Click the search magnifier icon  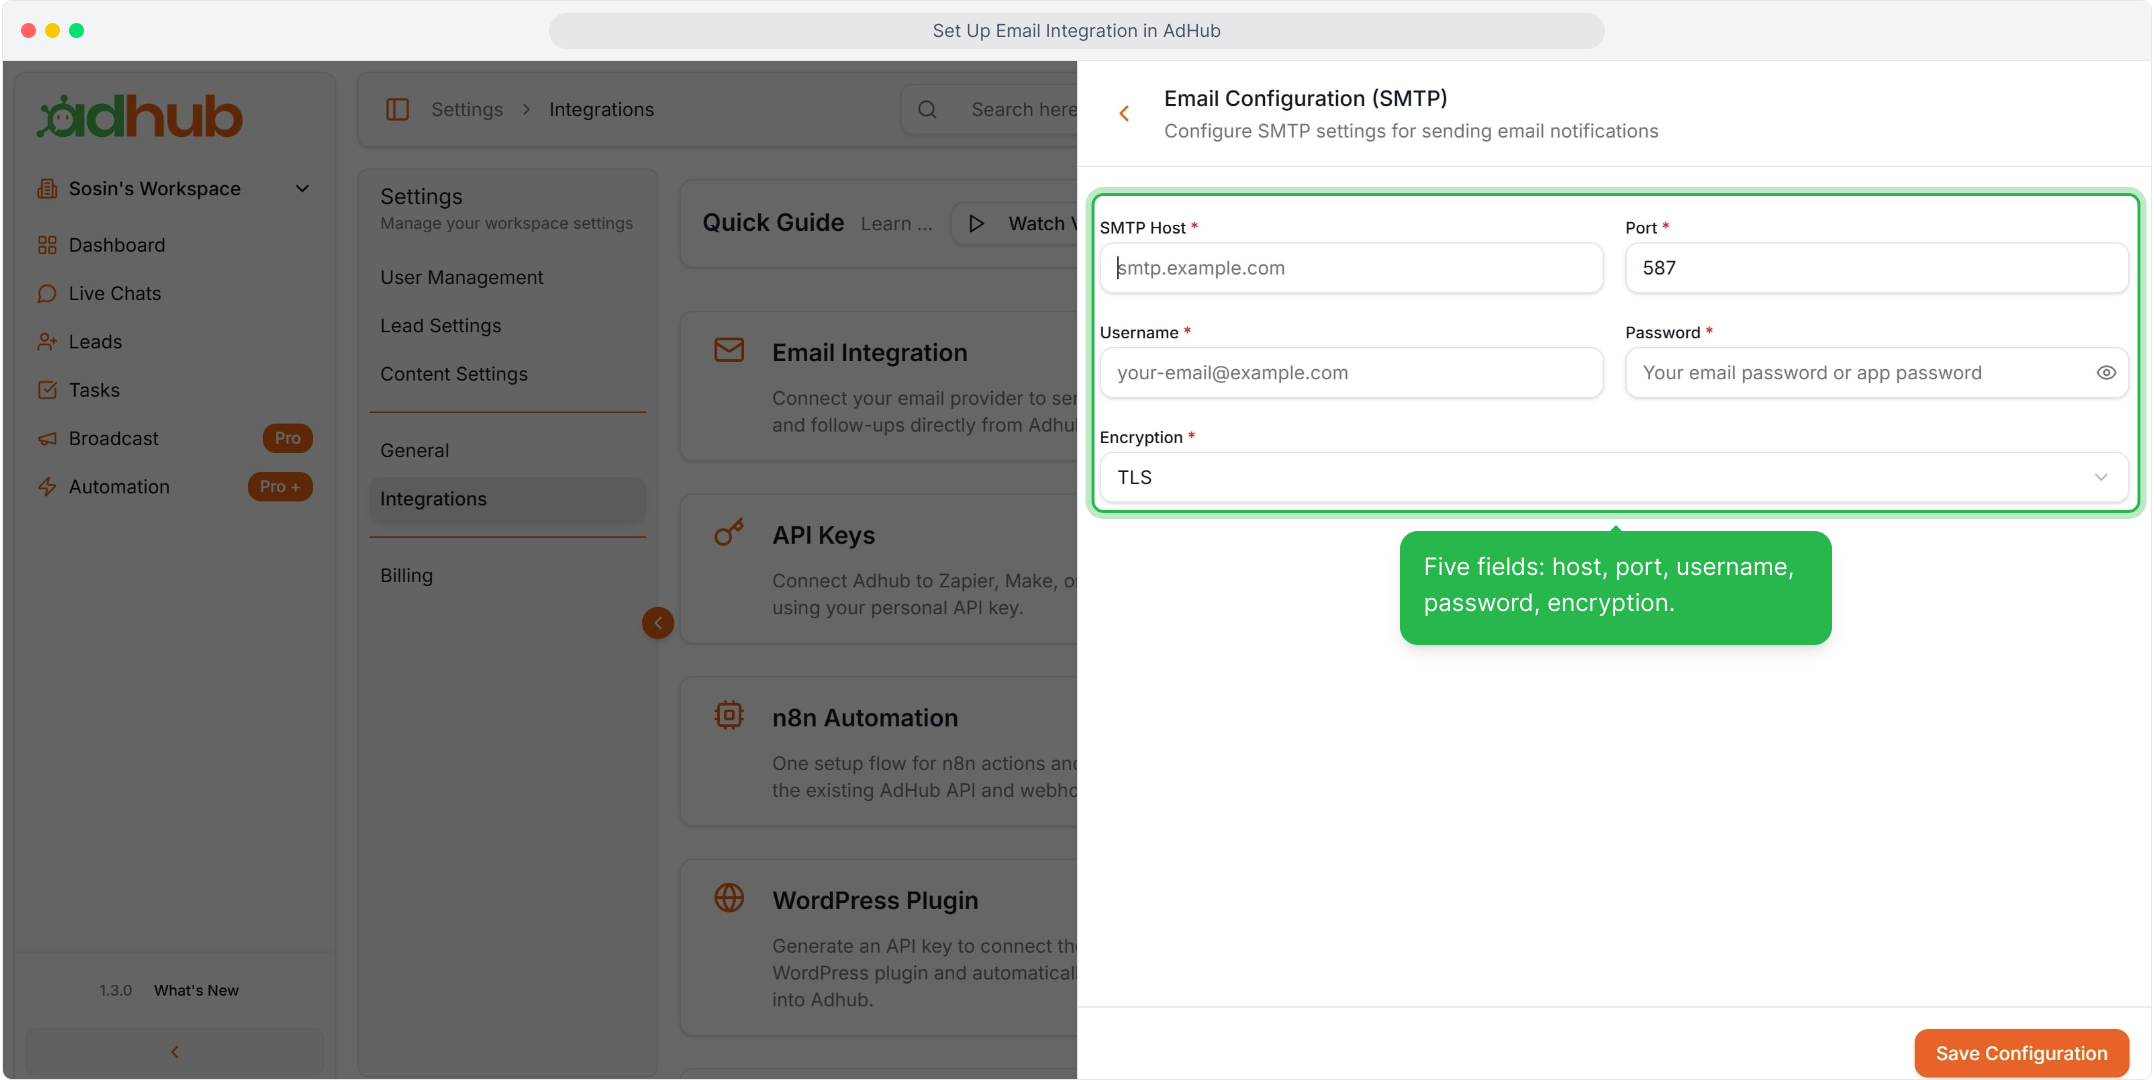coord(927,110)
